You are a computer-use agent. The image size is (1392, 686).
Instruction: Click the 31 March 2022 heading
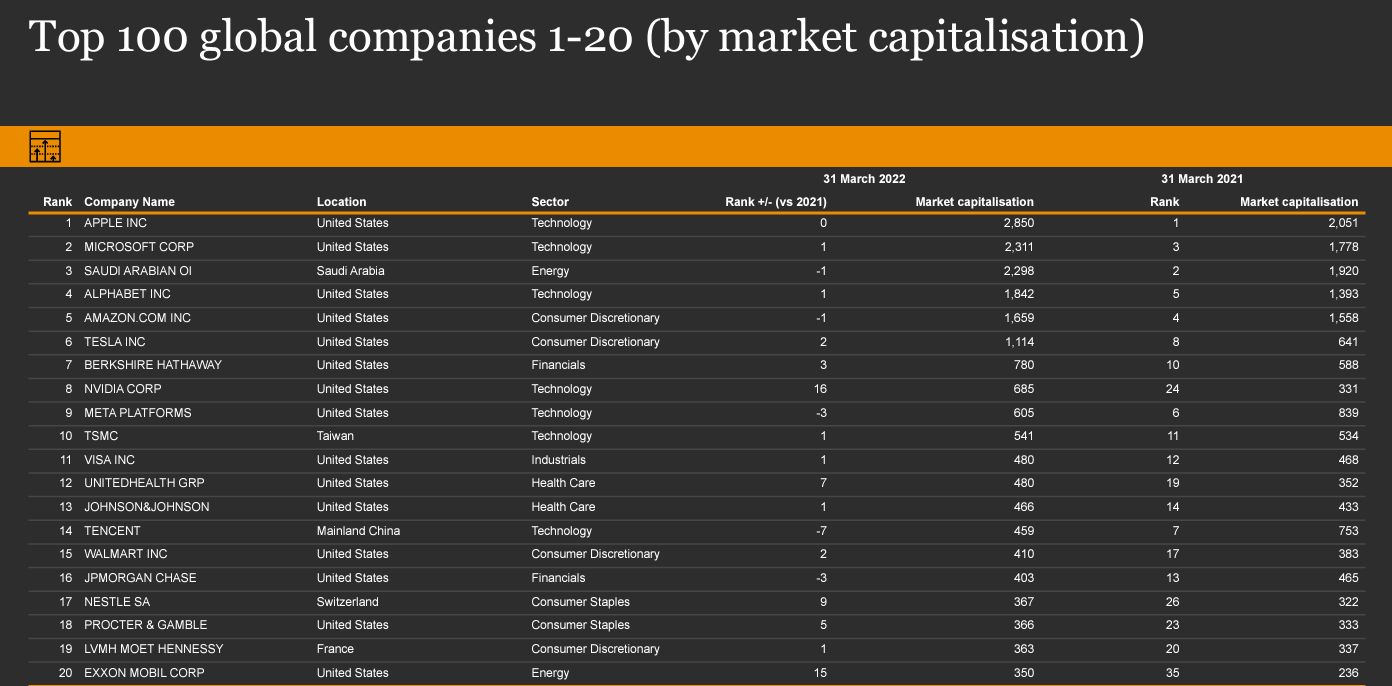(864, 179)
